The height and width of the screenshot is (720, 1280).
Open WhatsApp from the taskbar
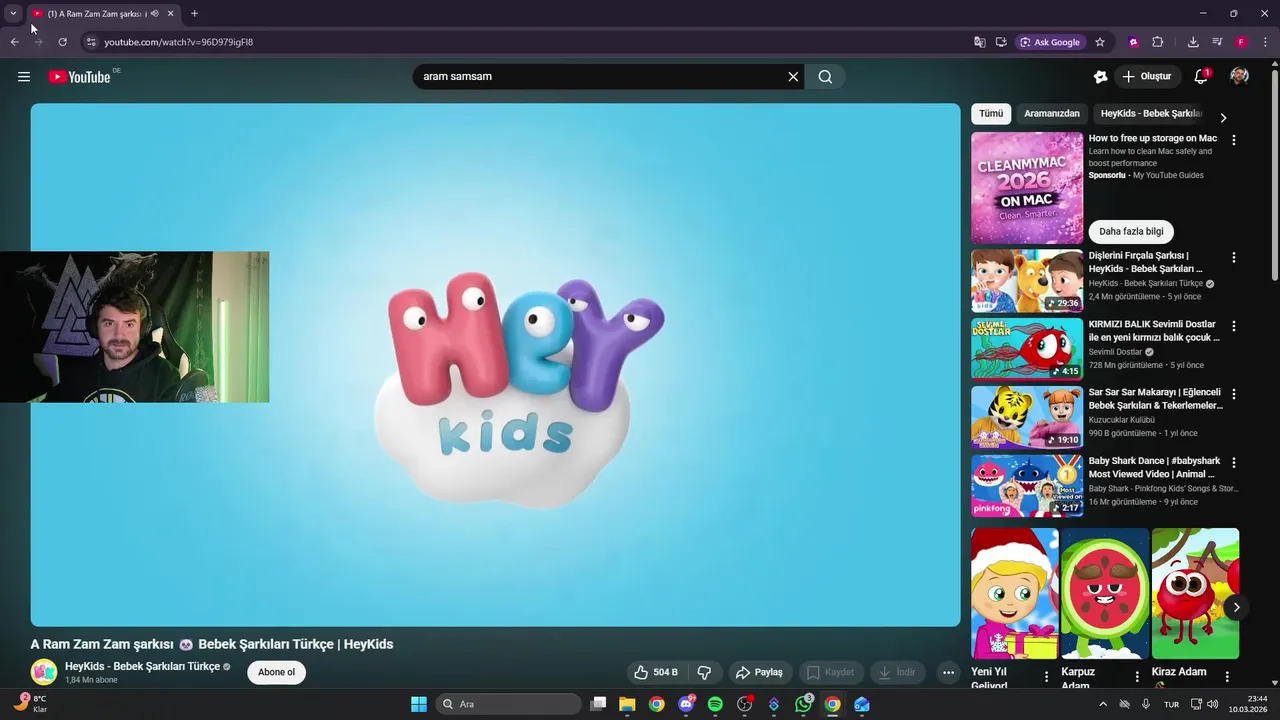click(x=803, y=704)
